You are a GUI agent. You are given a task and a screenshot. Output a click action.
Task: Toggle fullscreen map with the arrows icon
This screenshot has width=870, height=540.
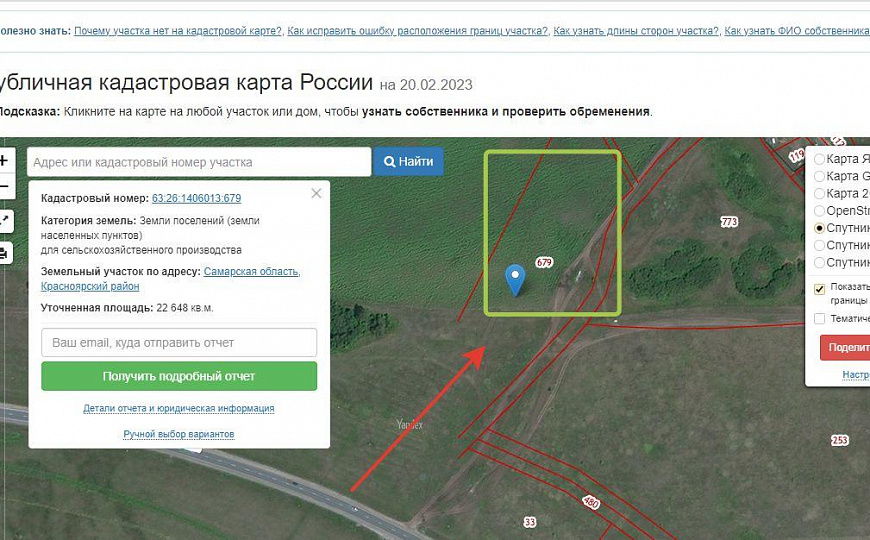point(4,221)
